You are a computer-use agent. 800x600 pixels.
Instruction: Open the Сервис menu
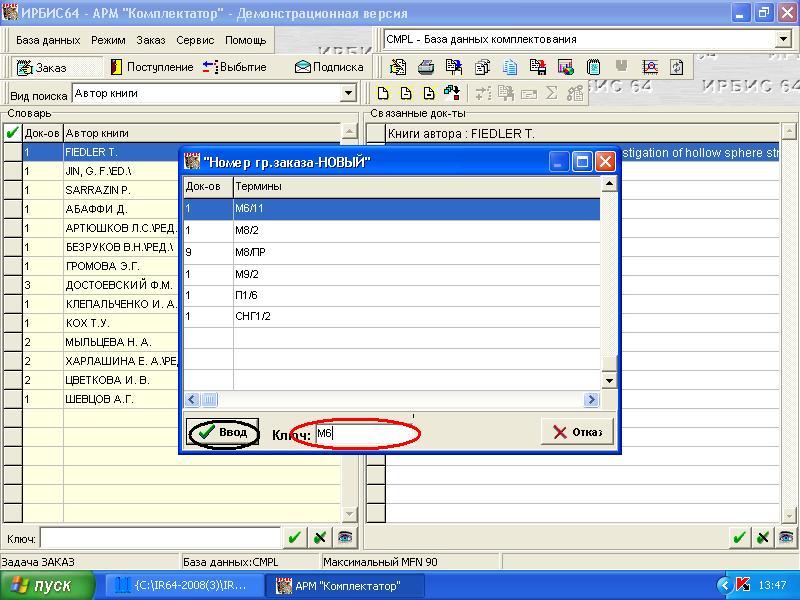[195, 40]
